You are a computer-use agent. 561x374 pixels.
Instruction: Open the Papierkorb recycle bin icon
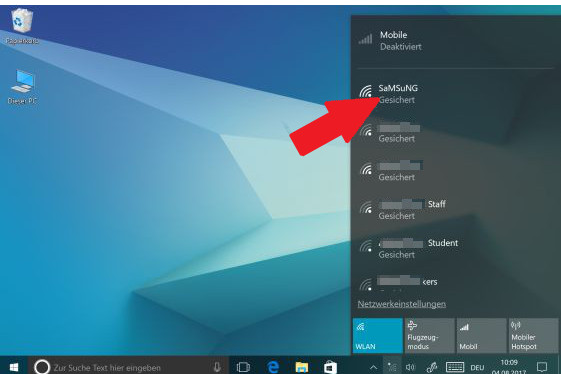pyautogui.click(x=22, y=26)
